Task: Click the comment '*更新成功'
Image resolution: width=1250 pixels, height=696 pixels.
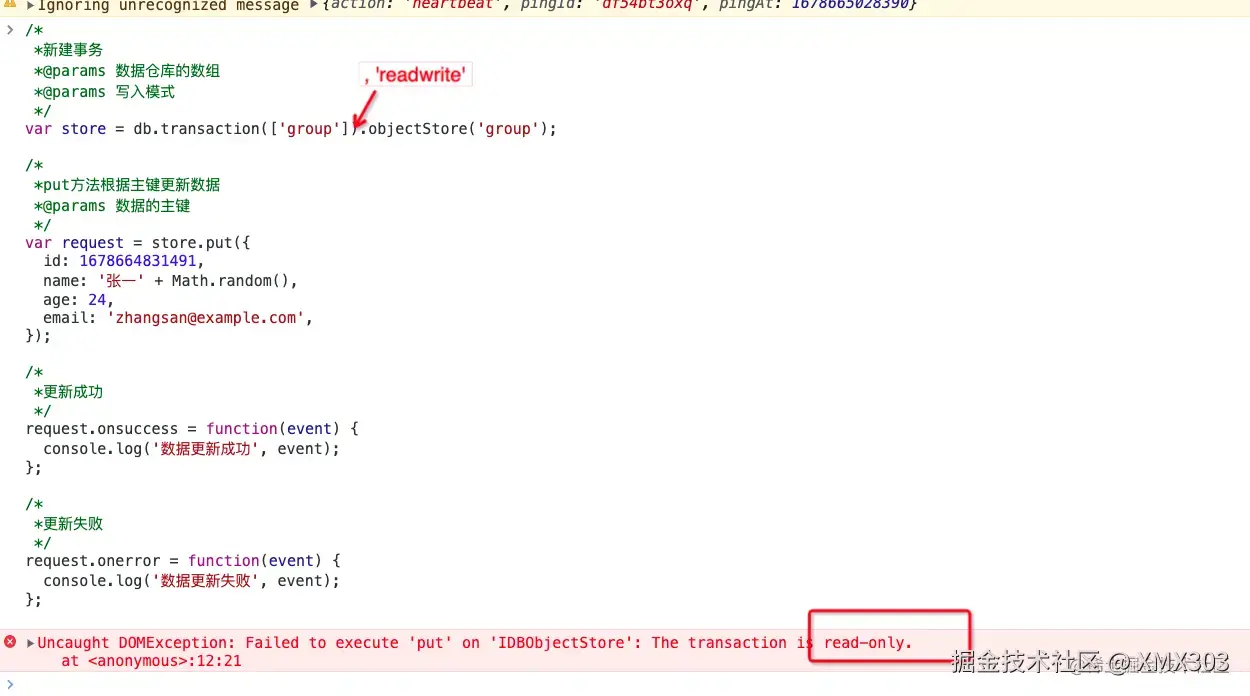Action: 69,392
